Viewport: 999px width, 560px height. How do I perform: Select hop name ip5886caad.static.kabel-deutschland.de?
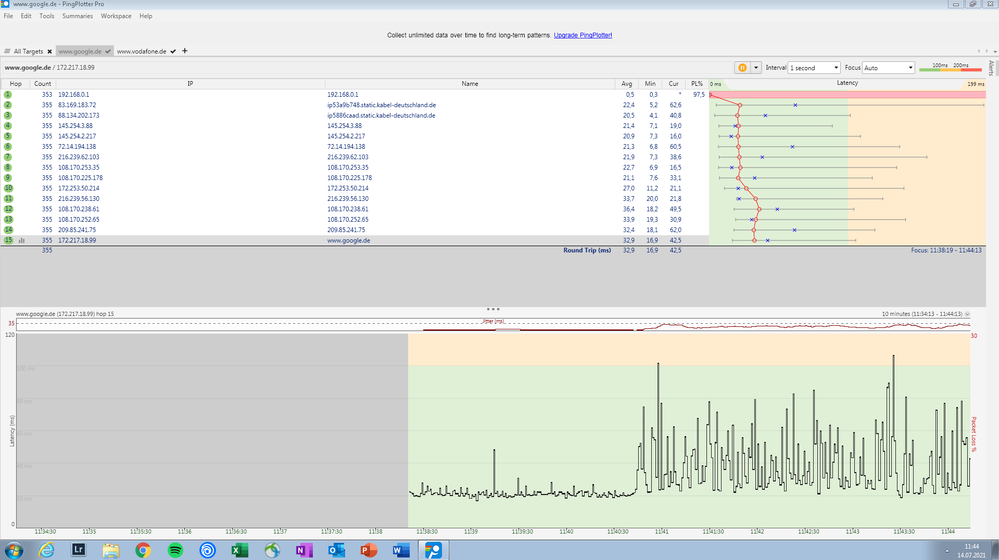(x=381, y=115)
